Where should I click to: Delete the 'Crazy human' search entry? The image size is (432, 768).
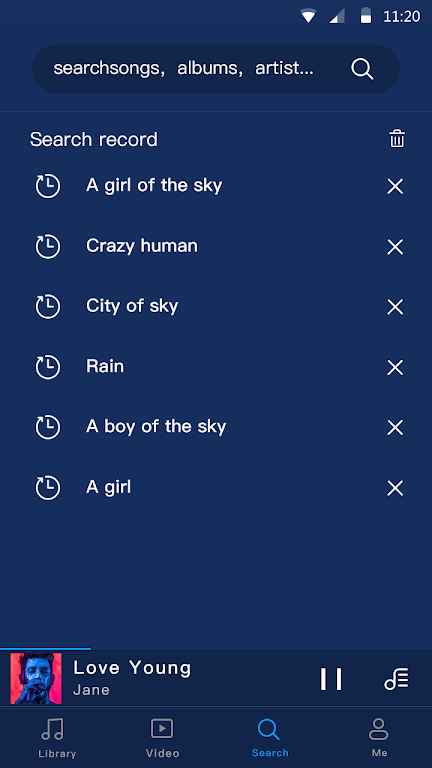coord(395,247)
